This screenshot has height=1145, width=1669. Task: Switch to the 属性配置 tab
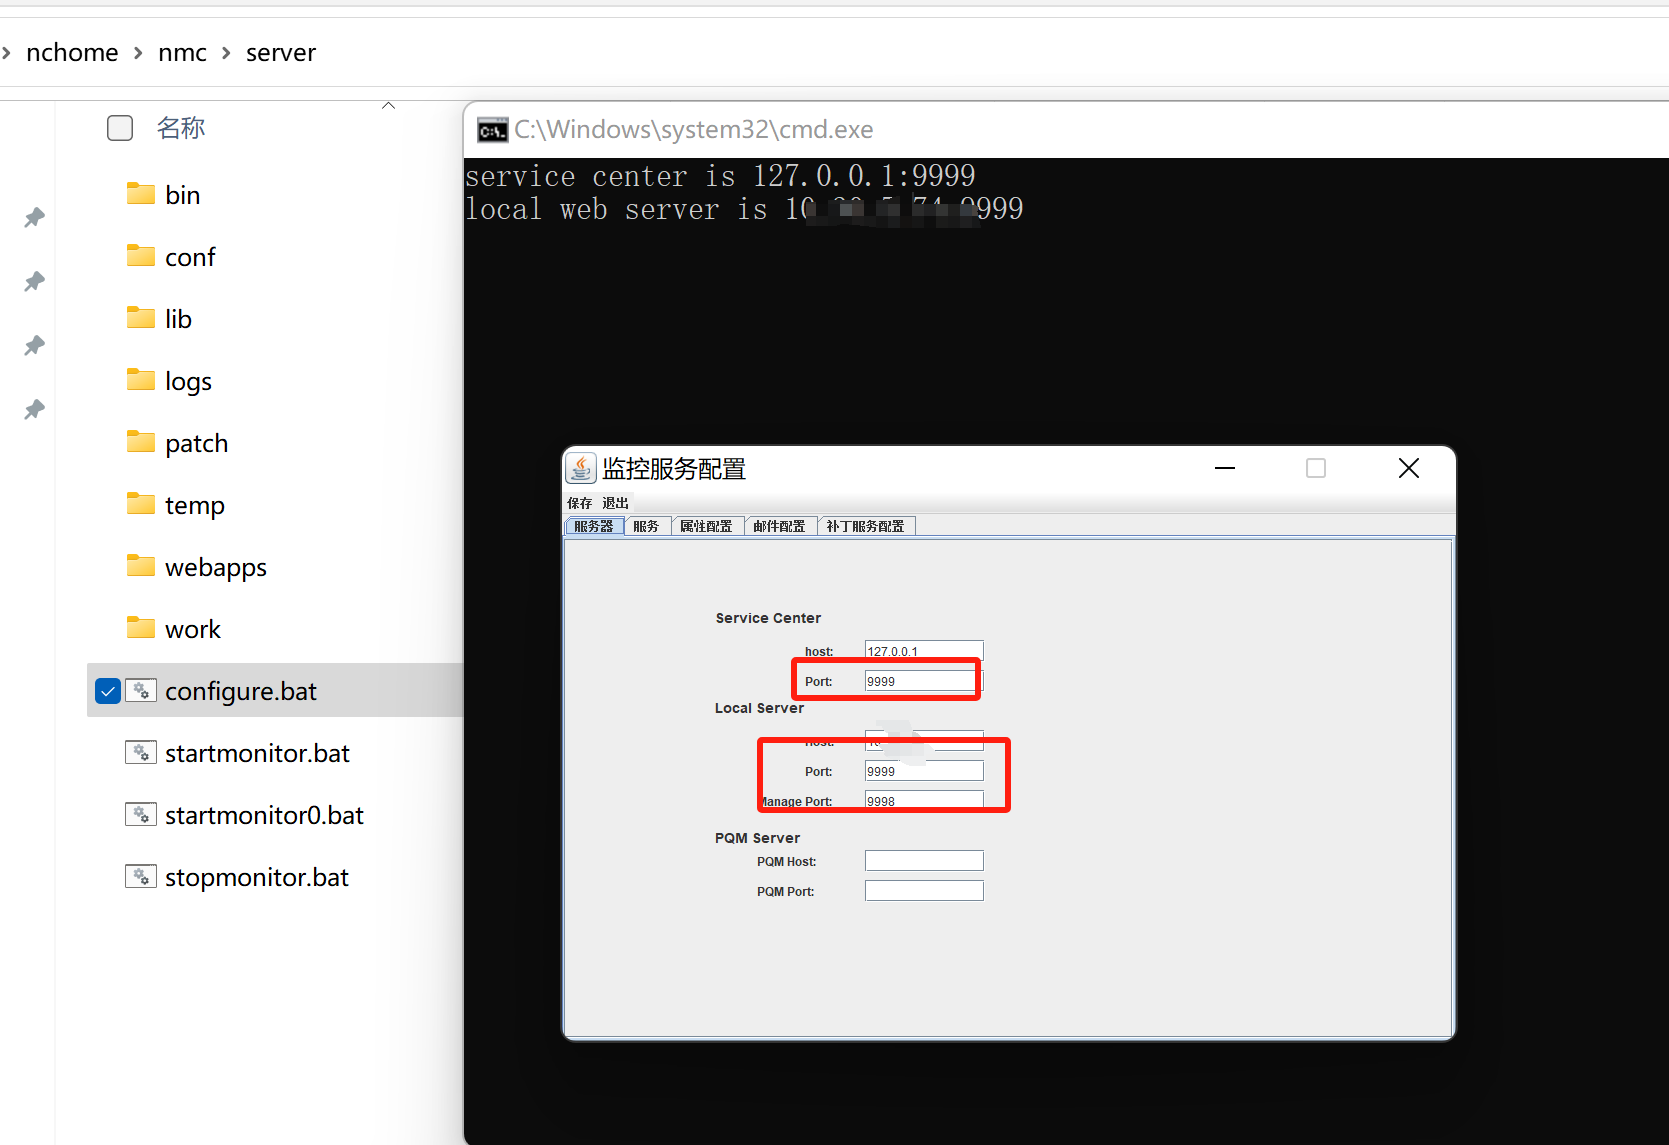706,526
